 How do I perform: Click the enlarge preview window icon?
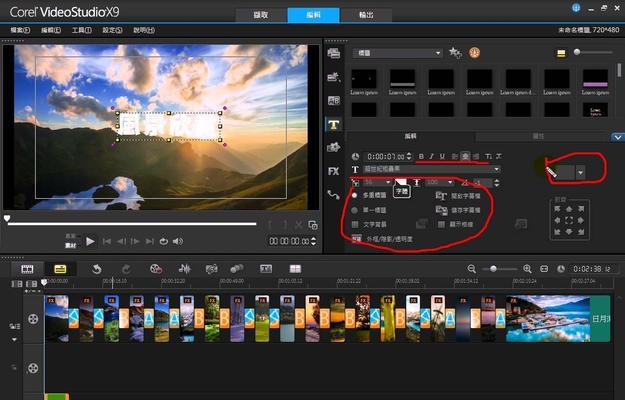[313, 225]
